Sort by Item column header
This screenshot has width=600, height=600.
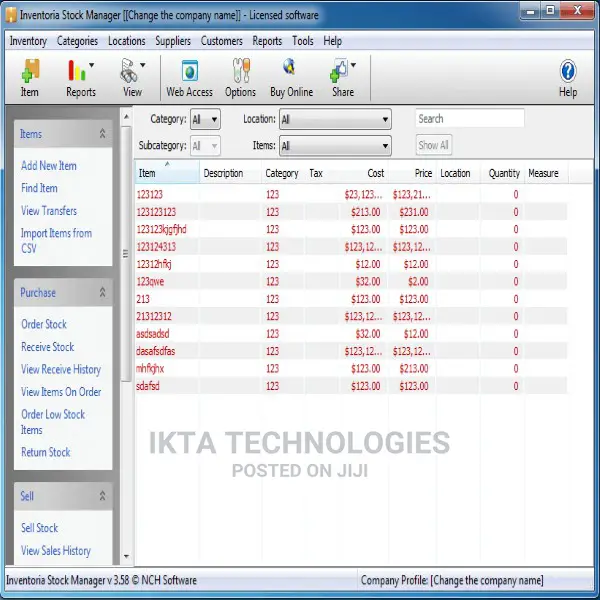coord(167,173)
